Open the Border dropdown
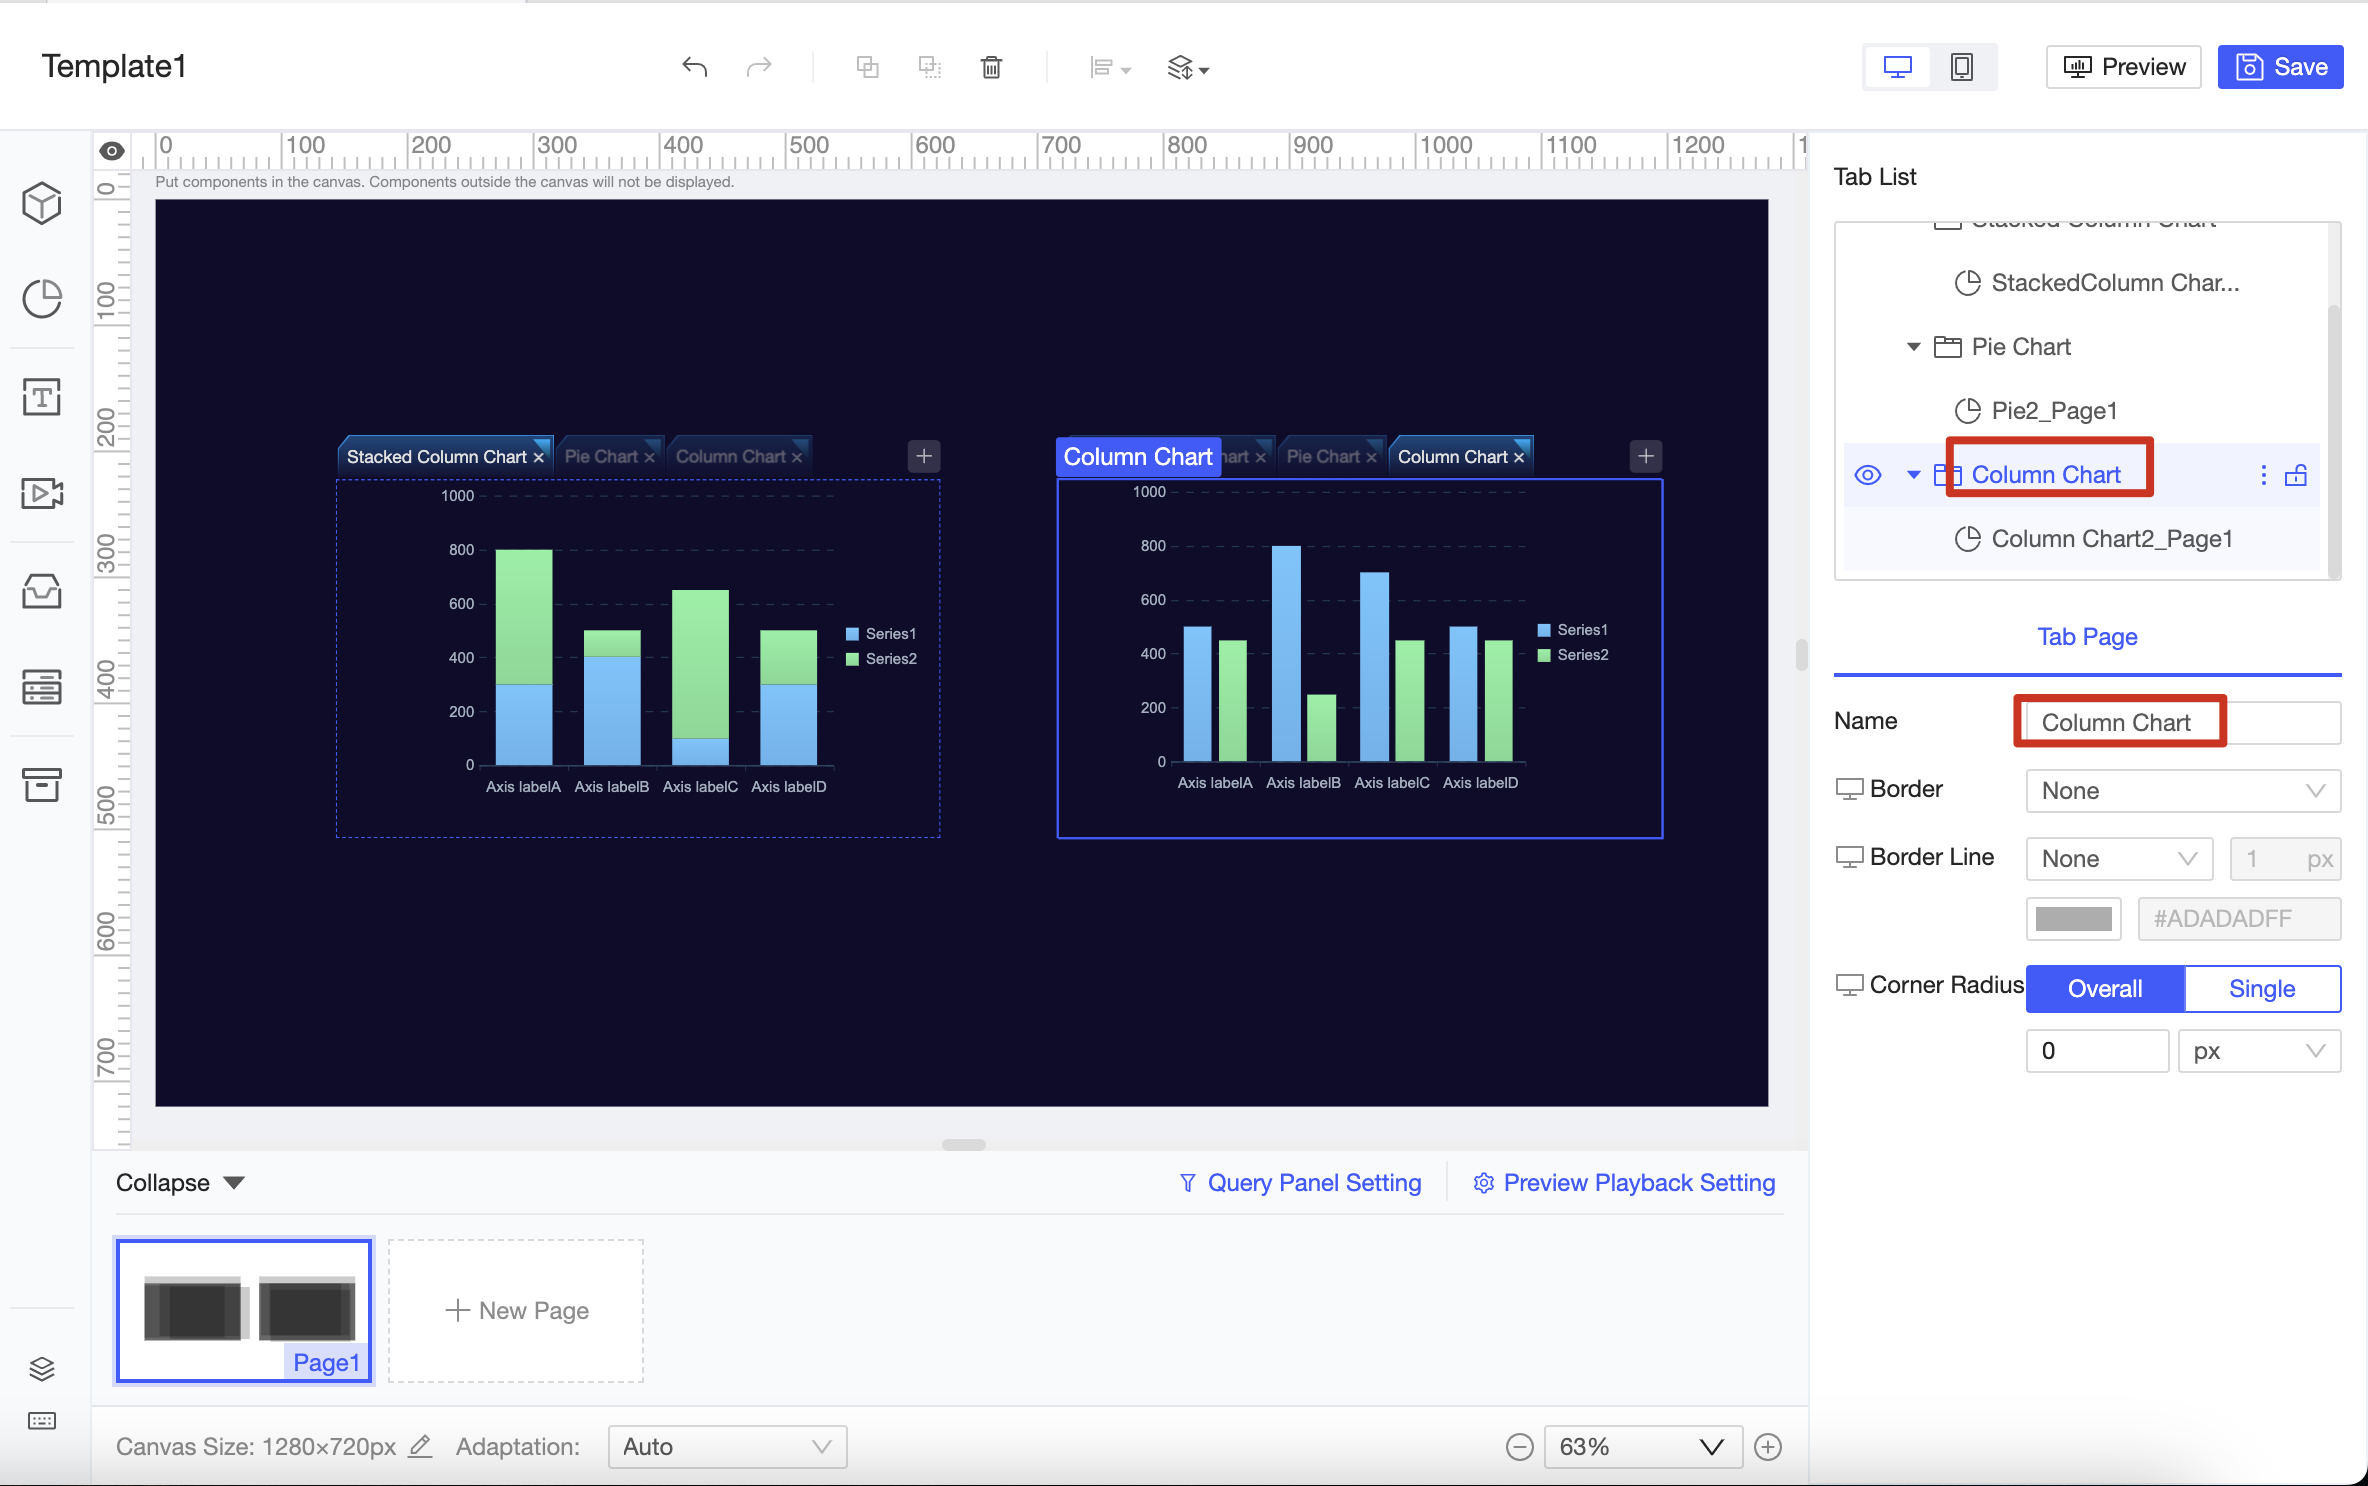Viewport: 2368px width, 1486px height. (x=2182, y=791)
